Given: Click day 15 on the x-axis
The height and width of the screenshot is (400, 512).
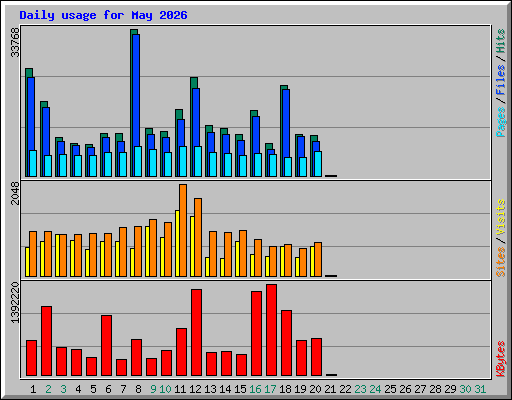Looking at the screenshot, I should click(x=240, y=389).
